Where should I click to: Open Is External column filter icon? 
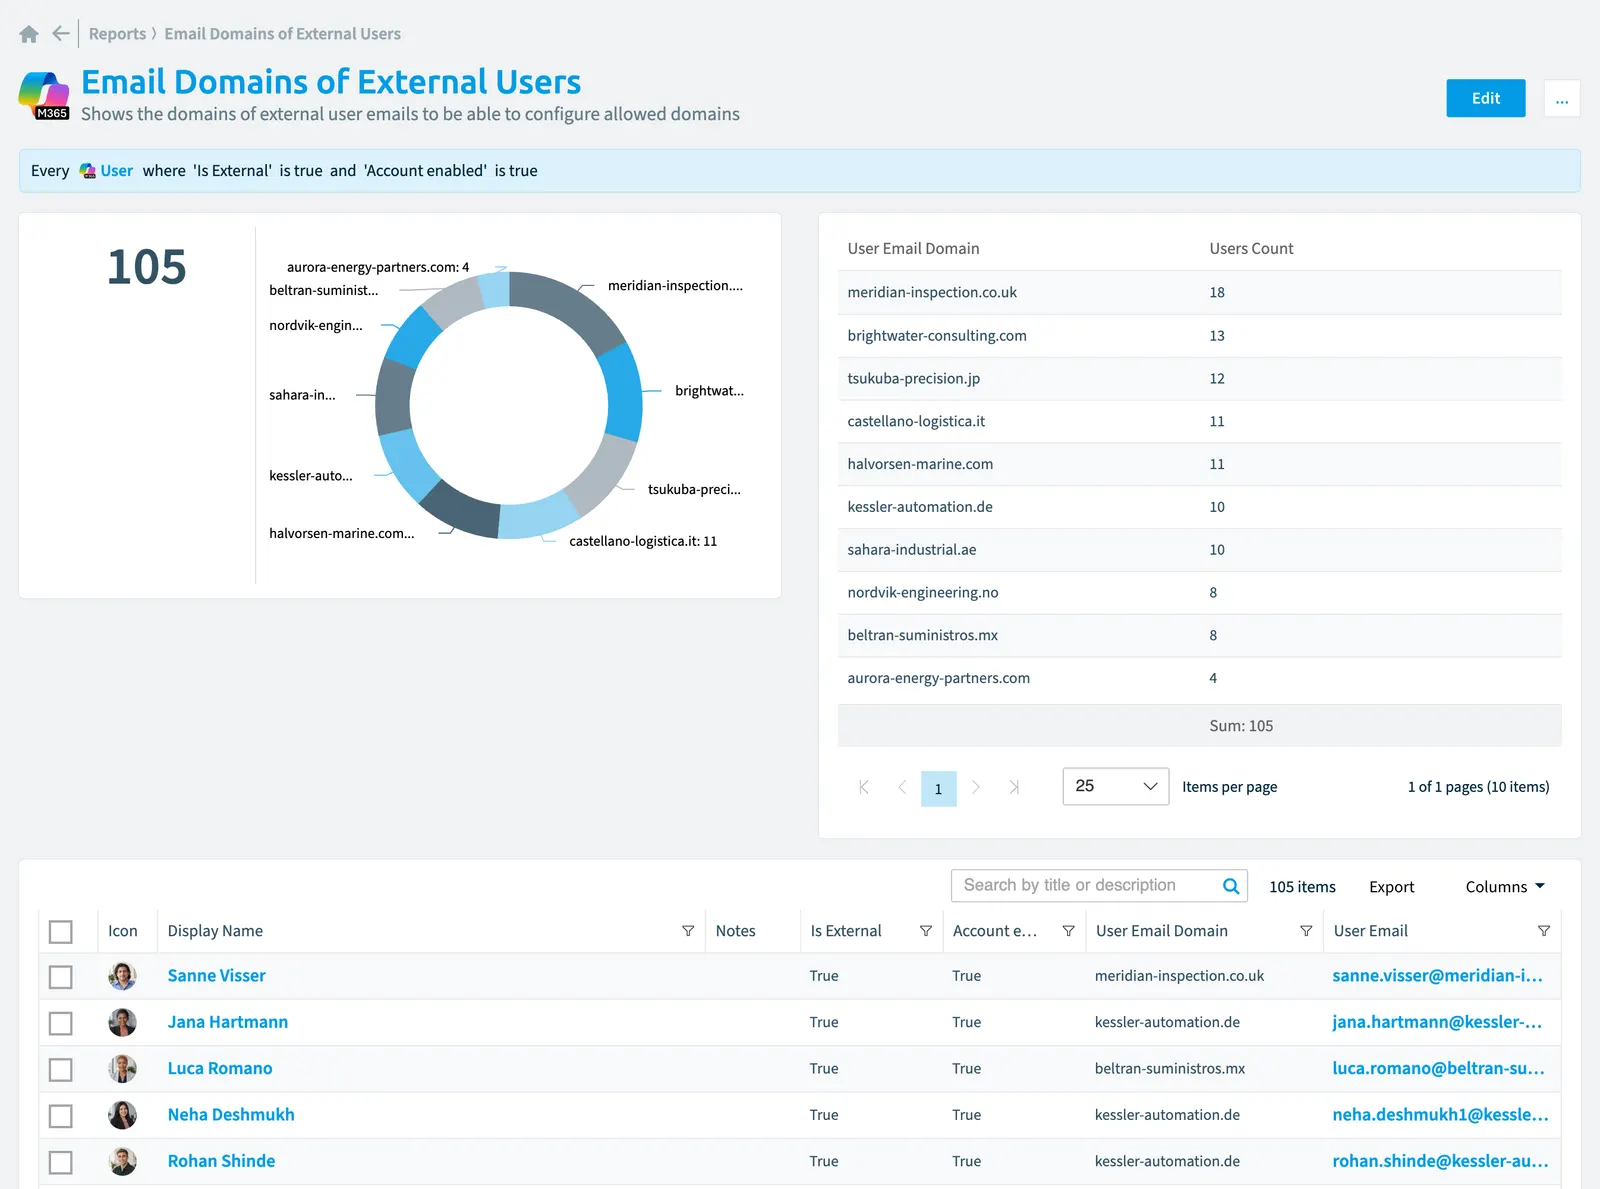coord(926,931)
